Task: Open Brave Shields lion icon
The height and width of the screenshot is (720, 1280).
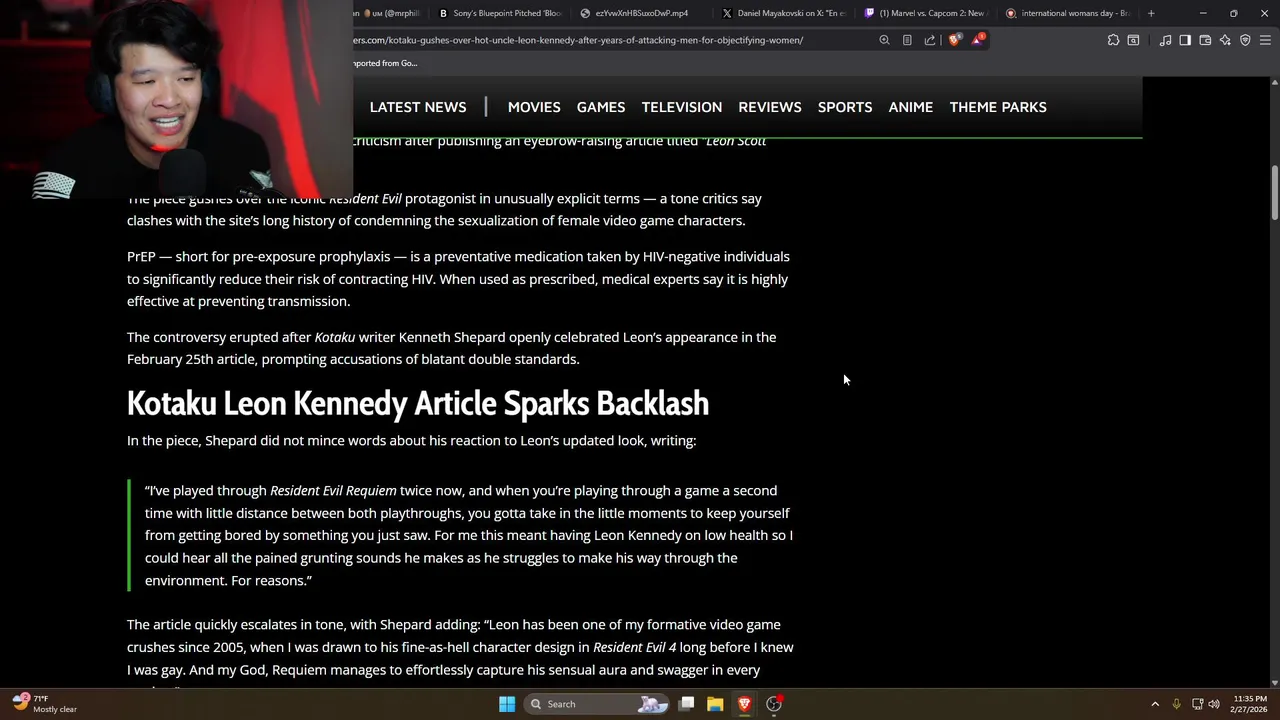Action: click(954, 40)
